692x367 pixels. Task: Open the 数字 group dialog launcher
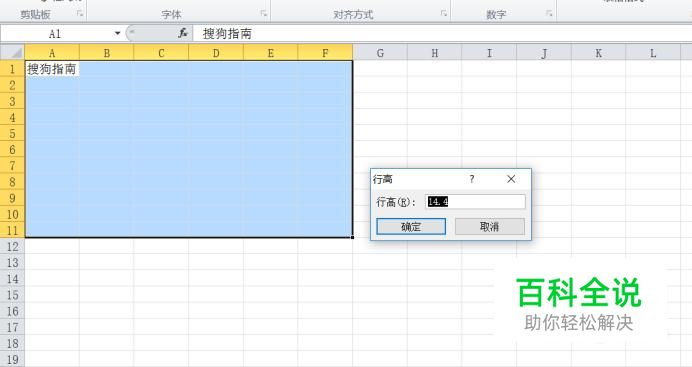click(x=549, y=14)
